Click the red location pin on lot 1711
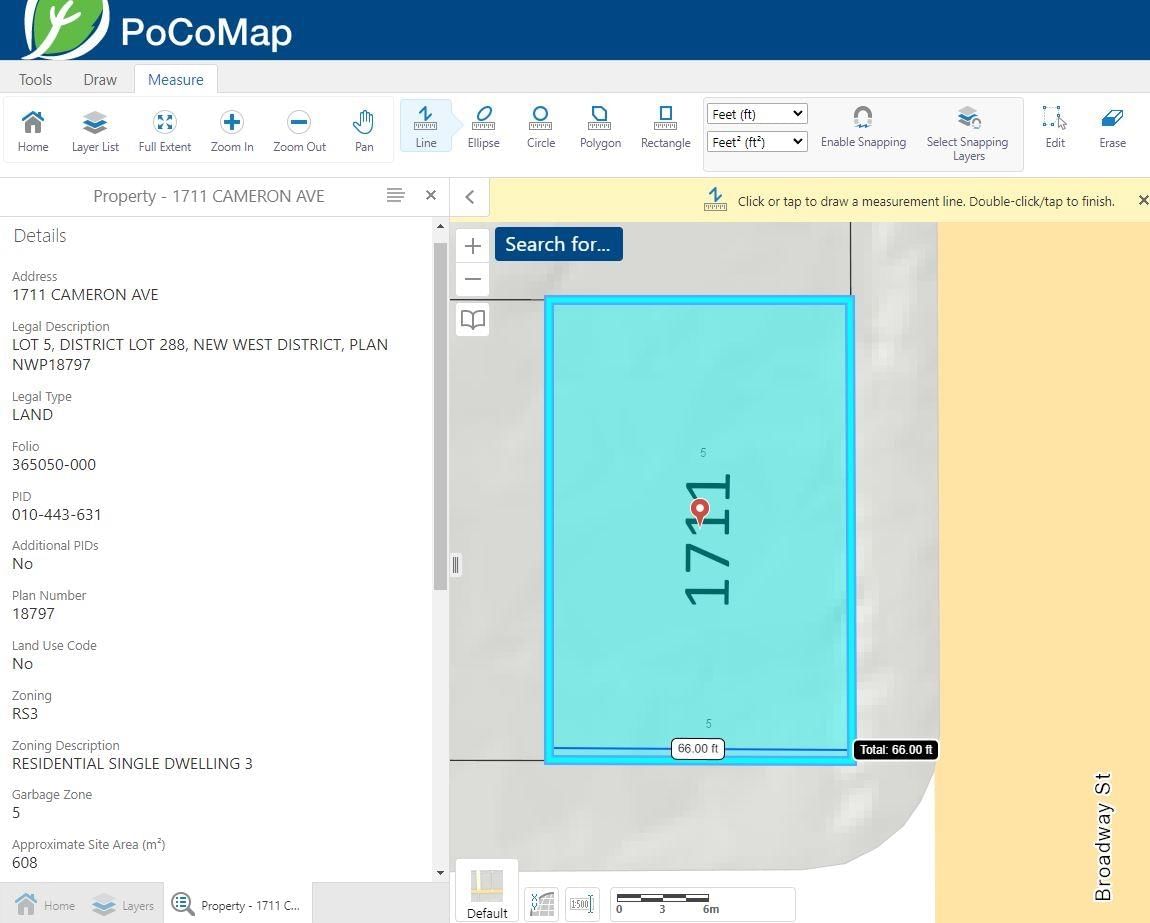The image size is (1150, 923). 700,511
